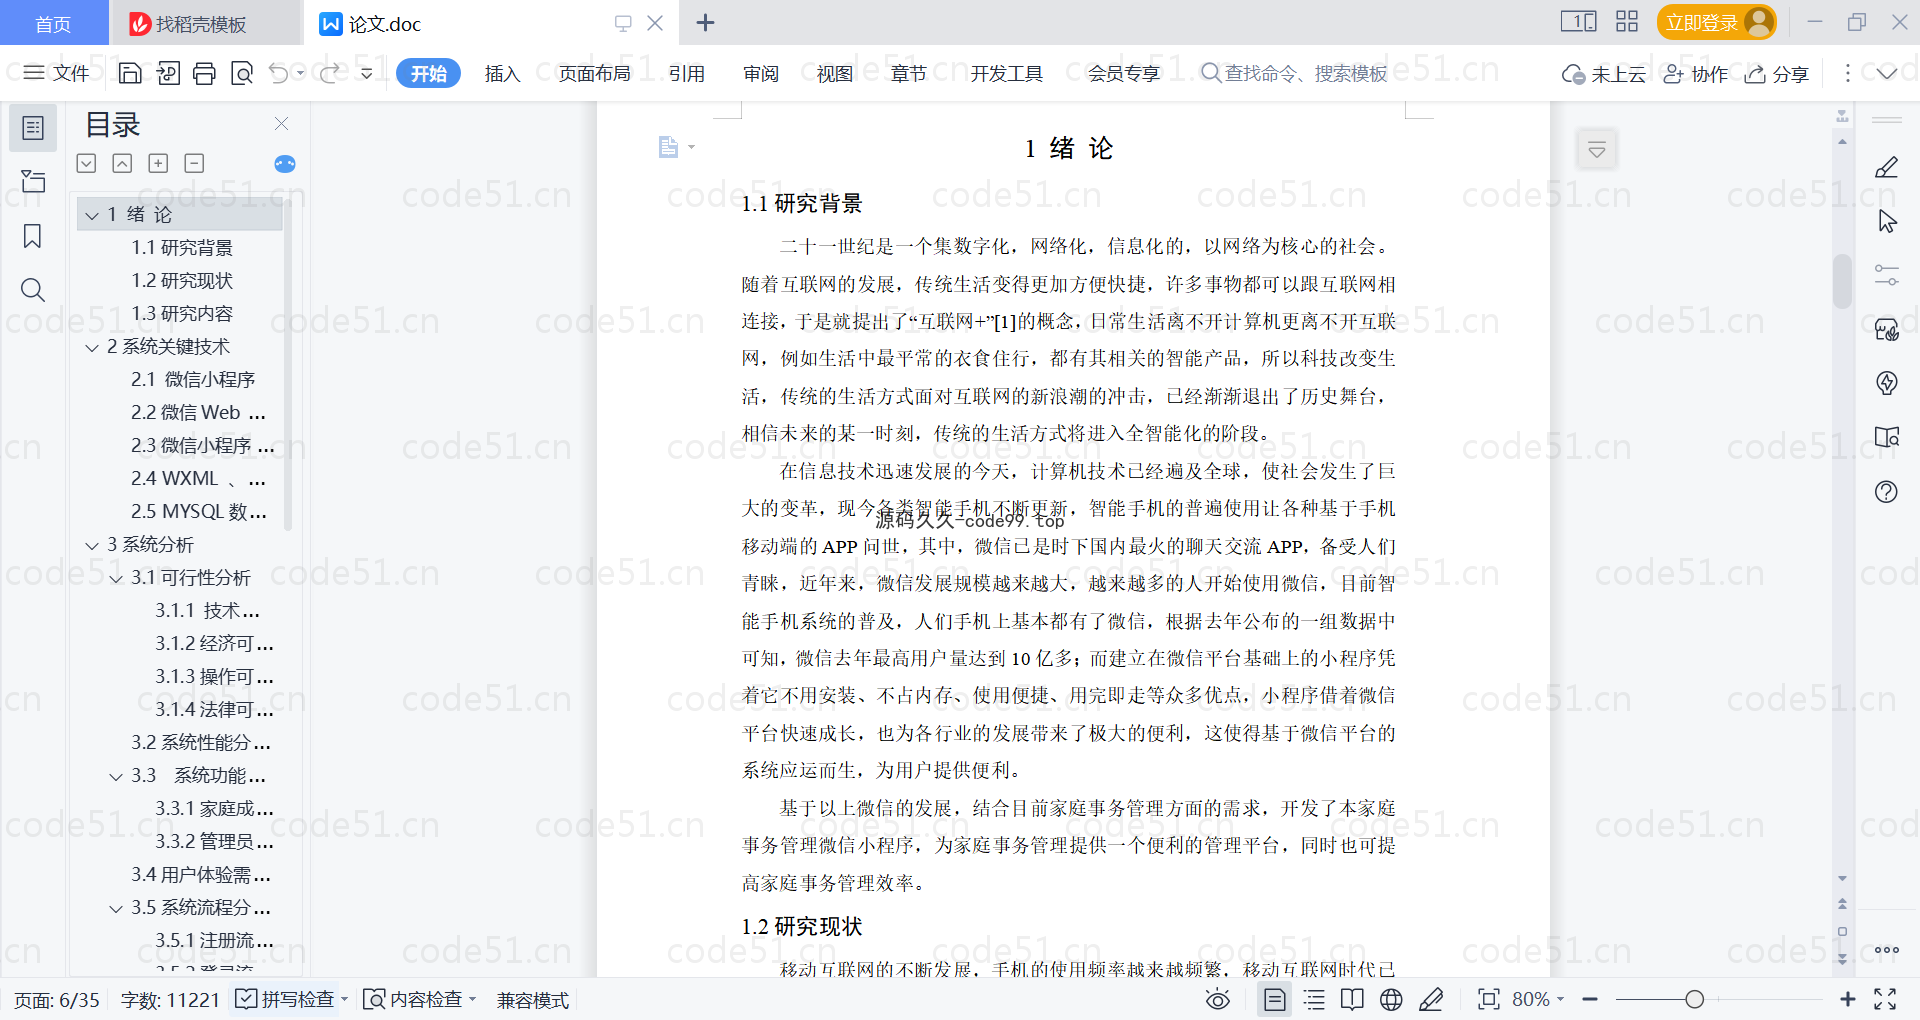Open the app grid icon in title bar
Viewport: 1920px width, 1020px height.
pos(1627,22)
